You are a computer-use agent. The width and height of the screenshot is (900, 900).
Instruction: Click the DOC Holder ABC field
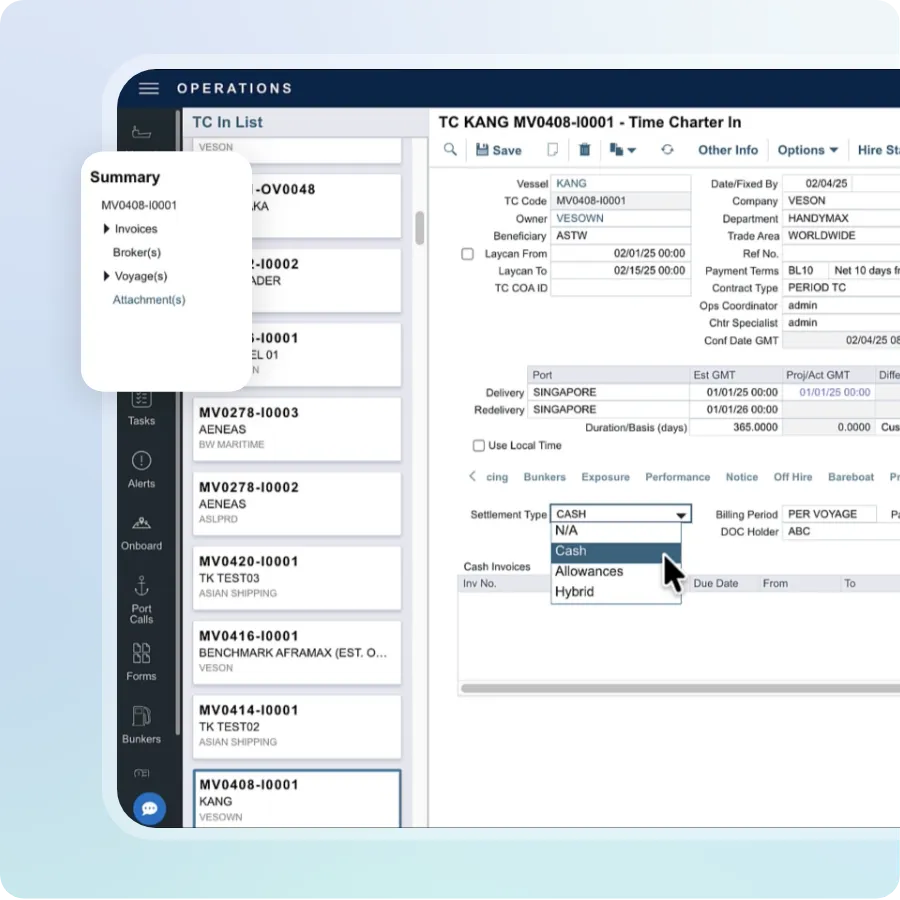click(841, 532)
